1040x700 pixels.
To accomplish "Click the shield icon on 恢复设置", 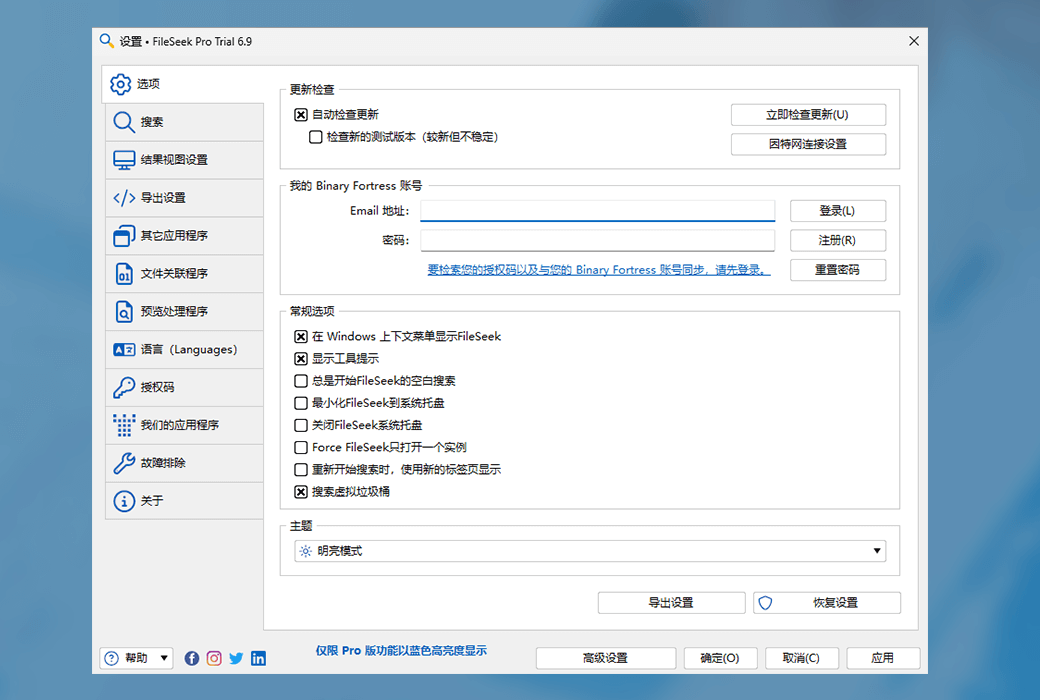I will coord(765,603).
